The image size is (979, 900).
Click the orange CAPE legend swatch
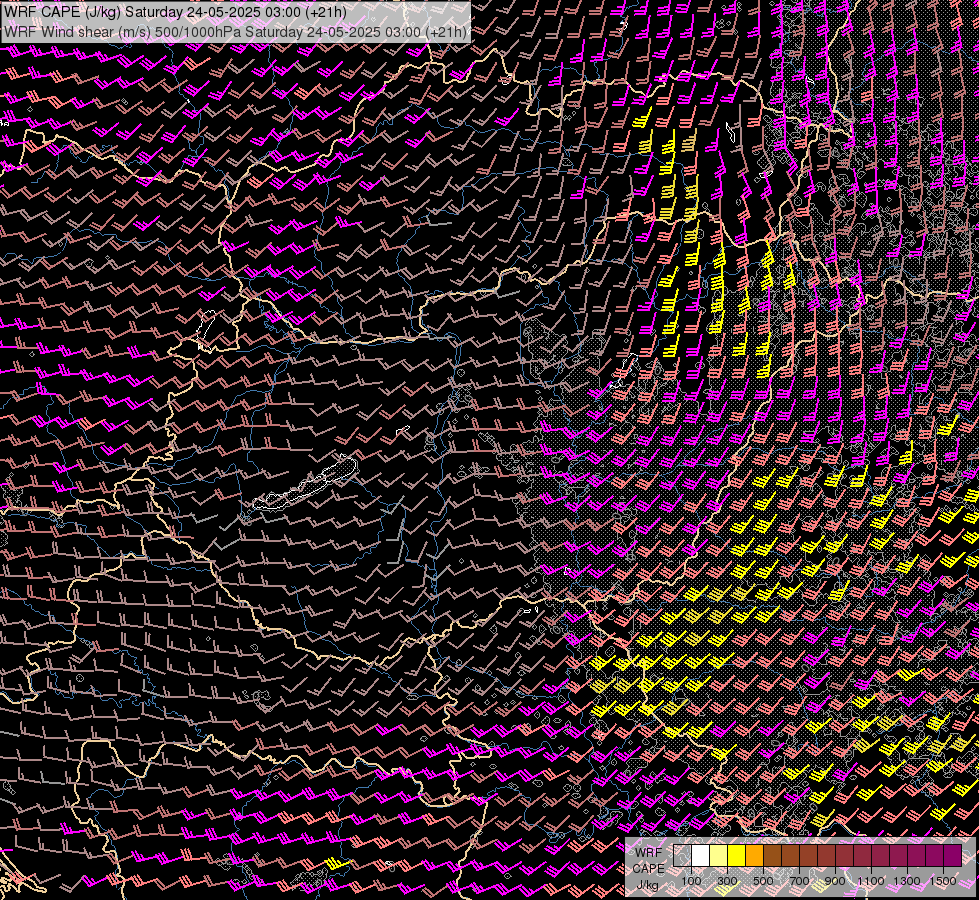coord(754,856)
